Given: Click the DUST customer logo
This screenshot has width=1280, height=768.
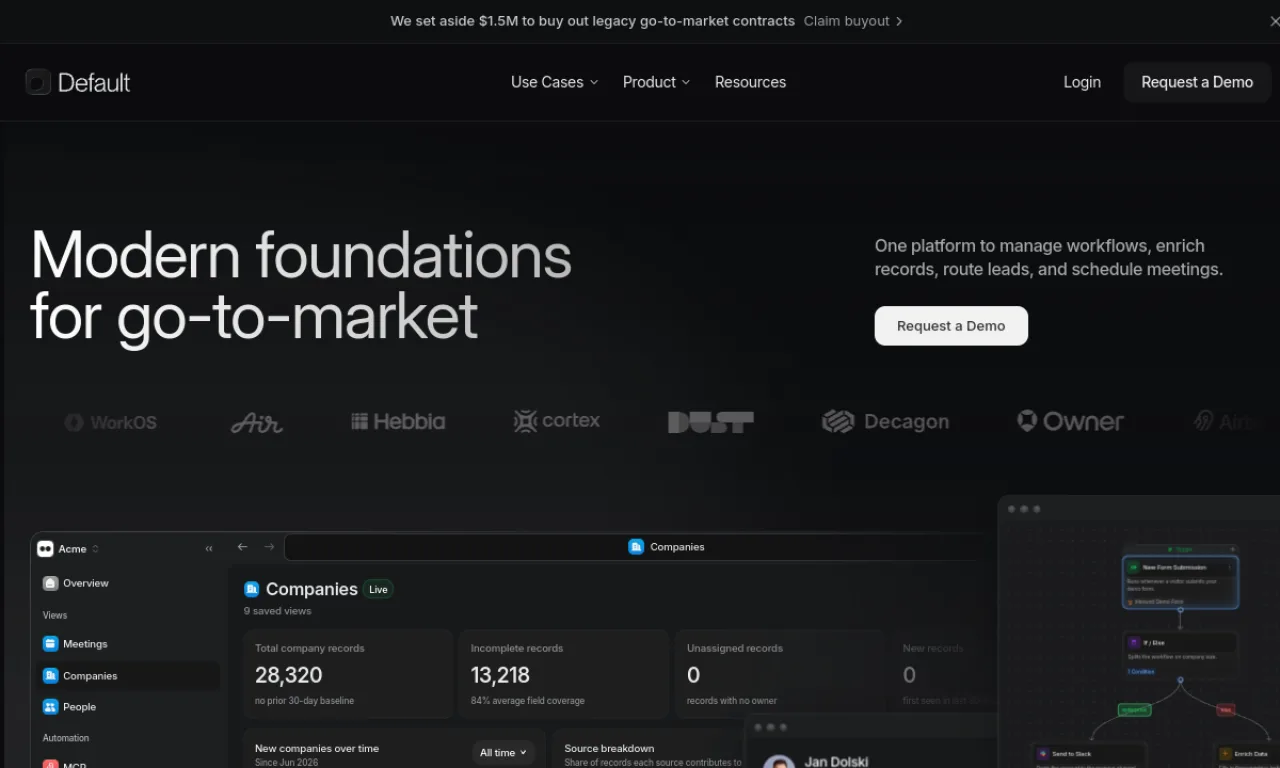Looking at the screenshot, I should [711, 422].
